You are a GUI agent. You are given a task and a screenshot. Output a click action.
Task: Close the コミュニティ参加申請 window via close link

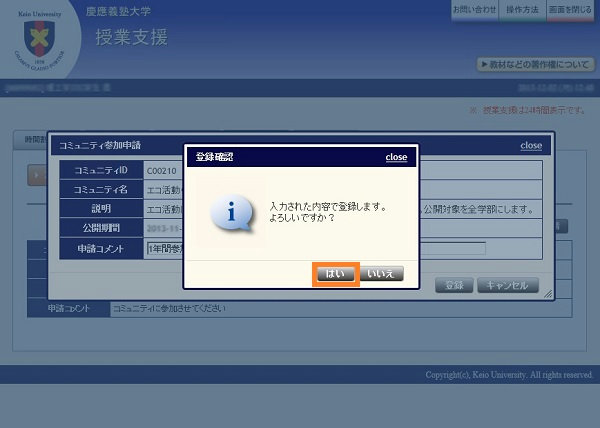531,146
